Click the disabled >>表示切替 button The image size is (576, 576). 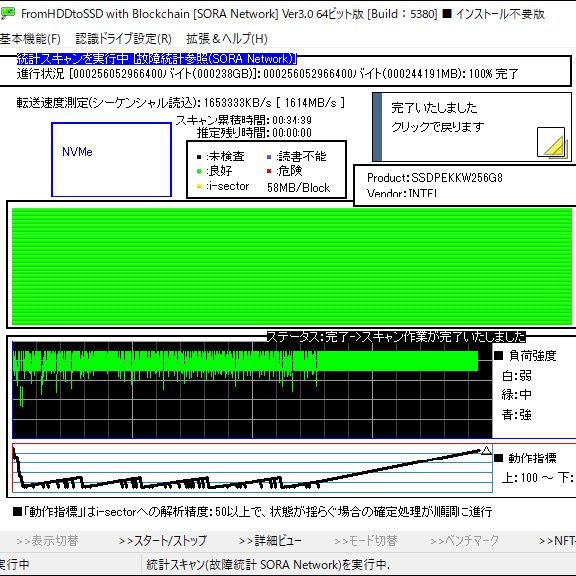pyautogui.click(x=47, y=541)
